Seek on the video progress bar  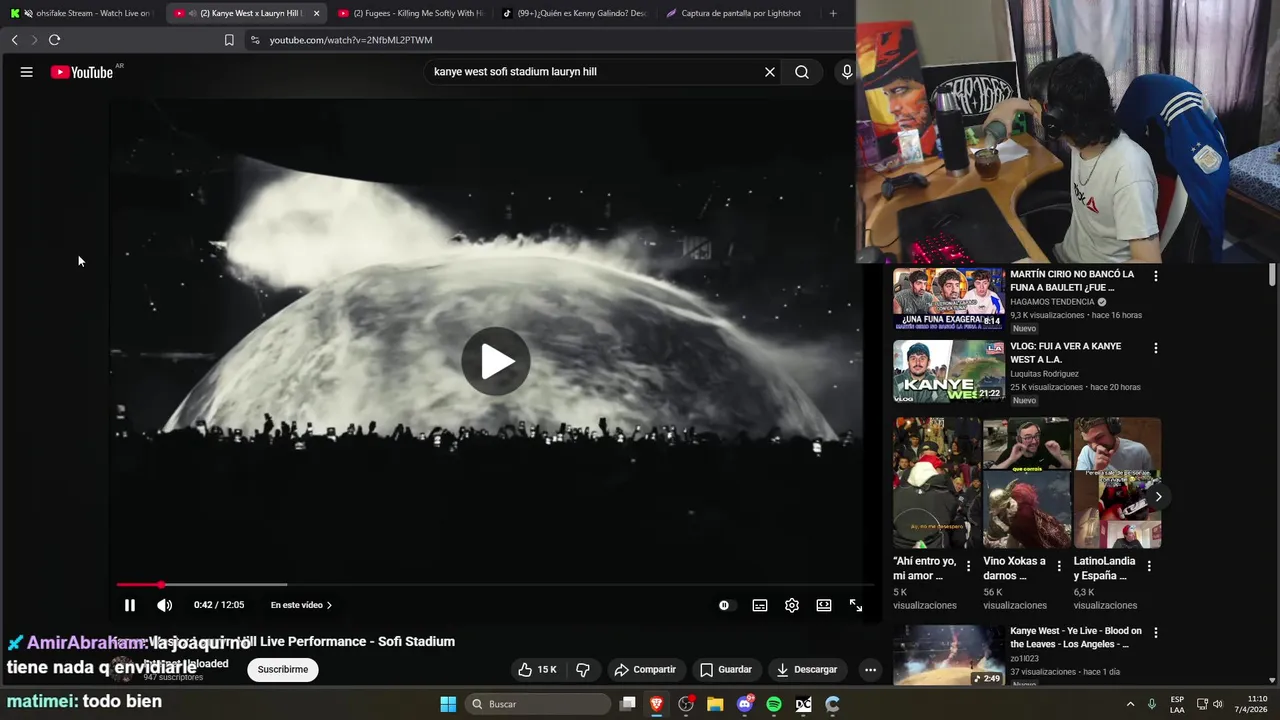(x=495, y=585)
